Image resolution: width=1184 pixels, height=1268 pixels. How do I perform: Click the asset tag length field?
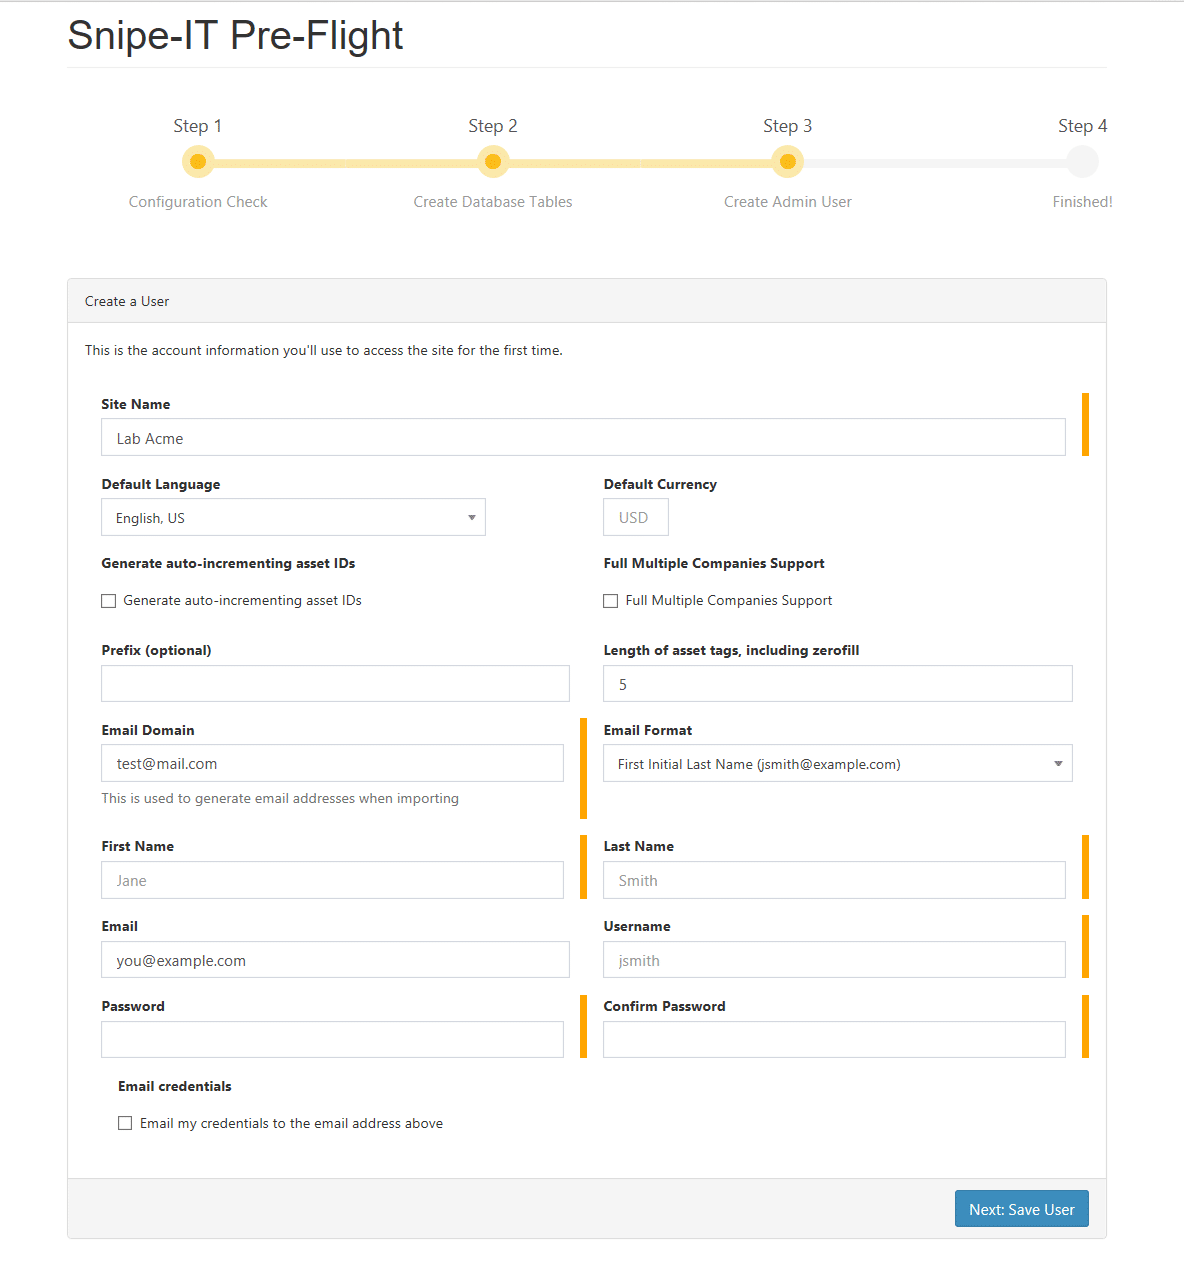838,683
